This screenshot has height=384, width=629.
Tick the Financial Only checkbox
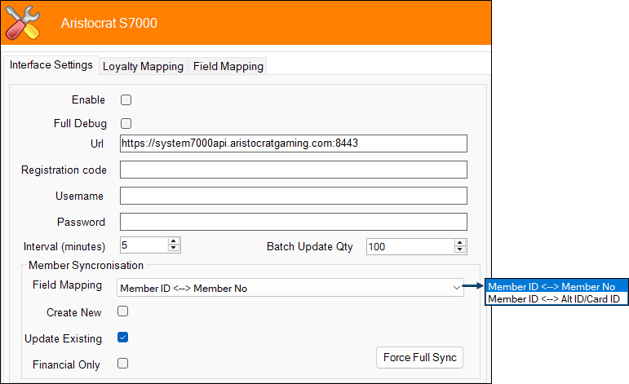pos(123,364)
